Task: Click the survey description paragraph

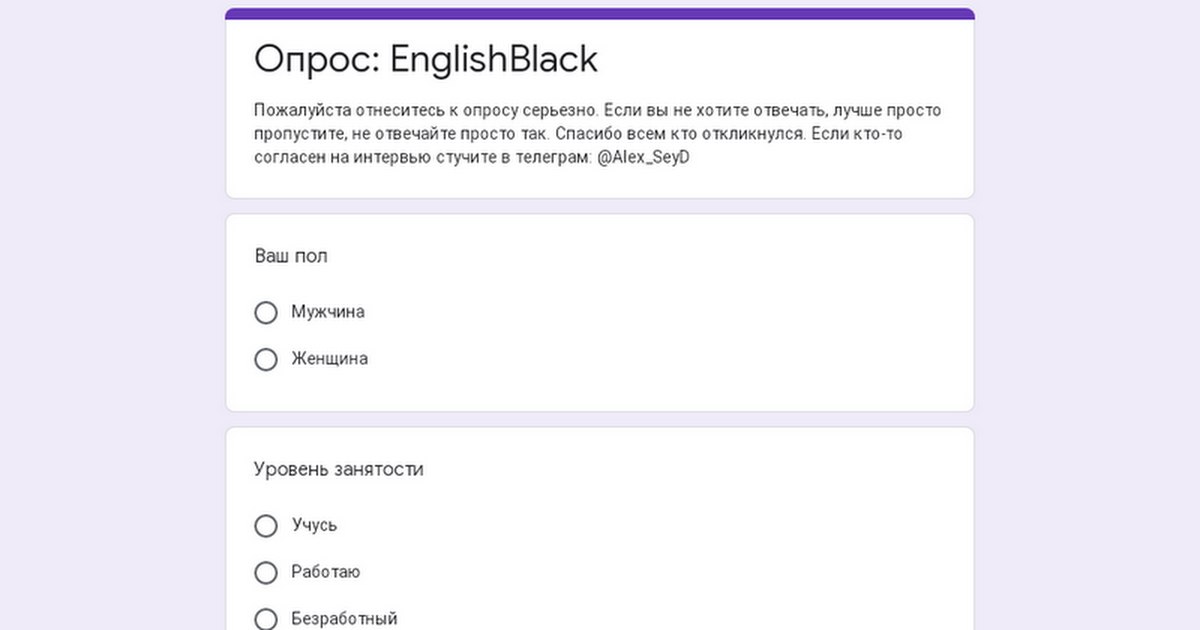Action: coord(598,134)
